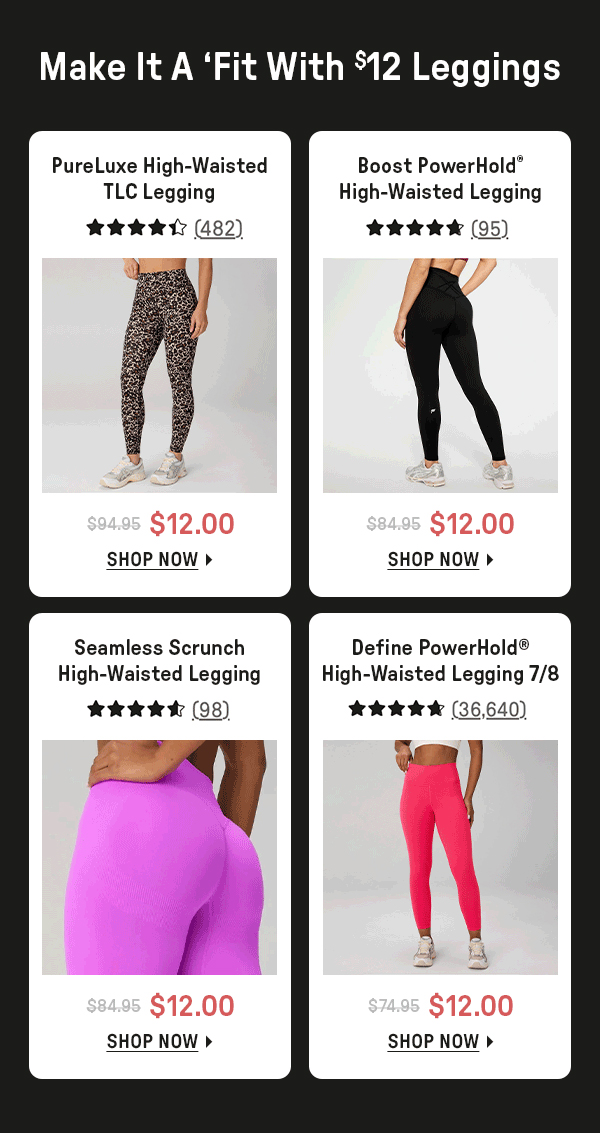Click the star rating icons under Seamless Scrunch
600x1133 pixels.
pos(136,710)
